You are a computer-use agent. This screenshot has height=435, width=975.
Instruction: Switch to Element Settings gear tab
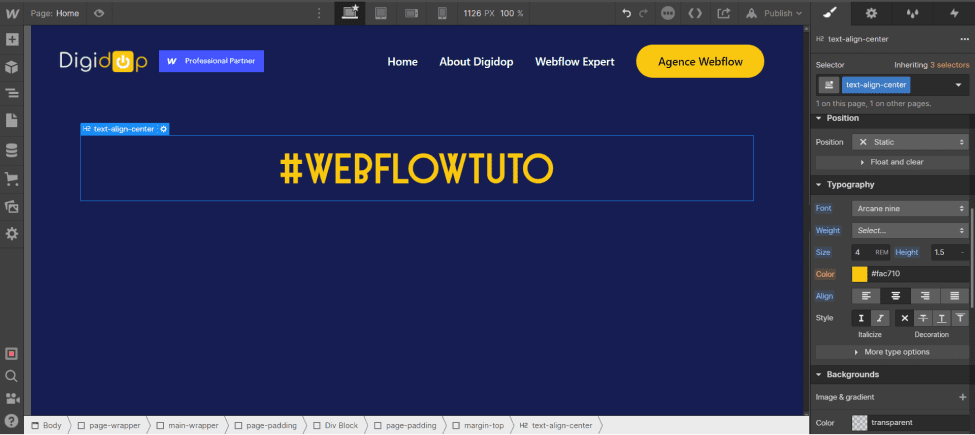871,13
